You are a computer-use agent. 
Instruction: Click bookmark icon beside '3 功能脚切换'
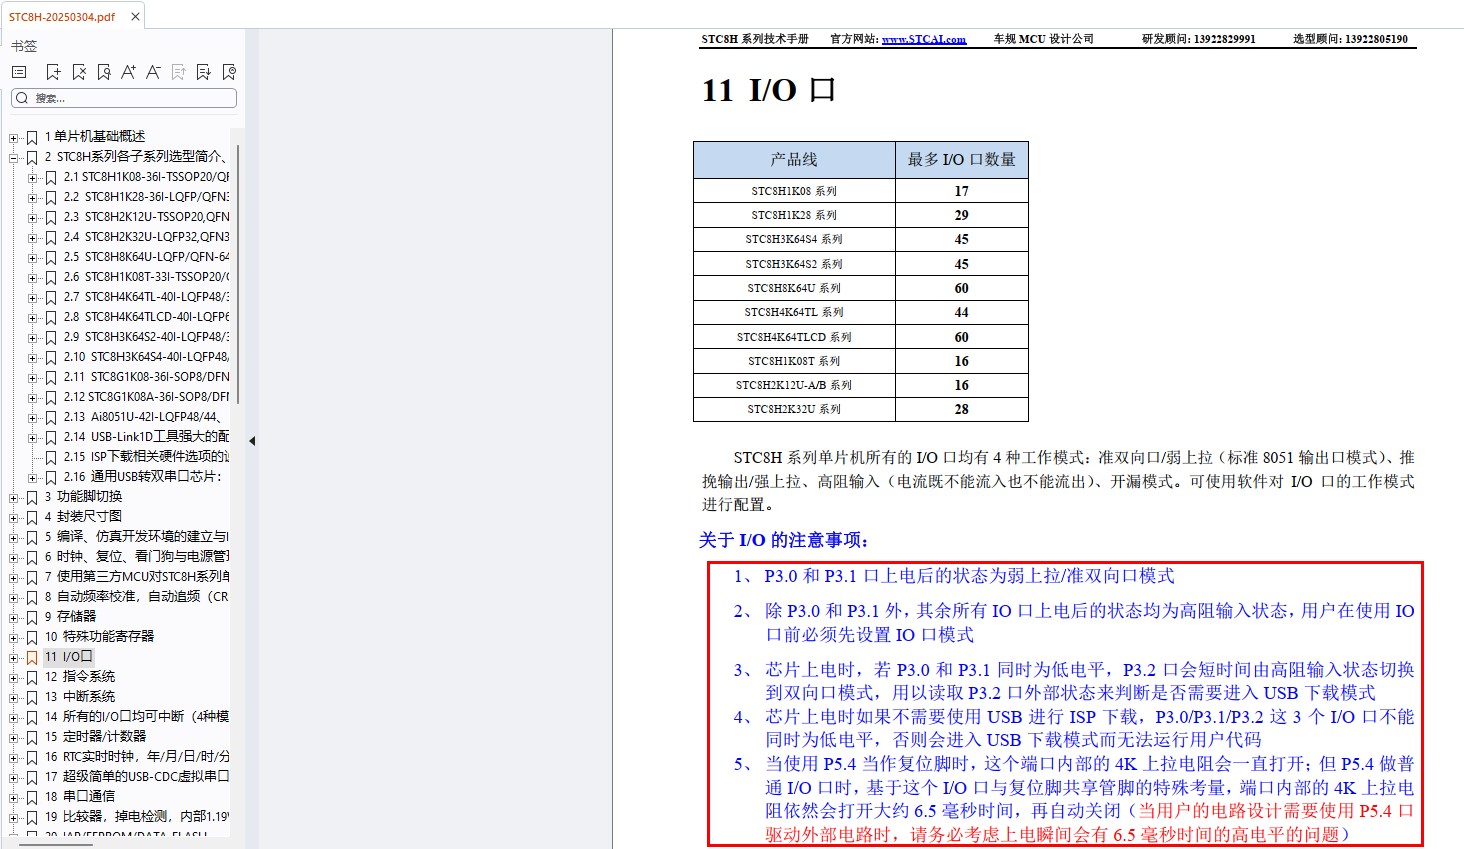32,497
